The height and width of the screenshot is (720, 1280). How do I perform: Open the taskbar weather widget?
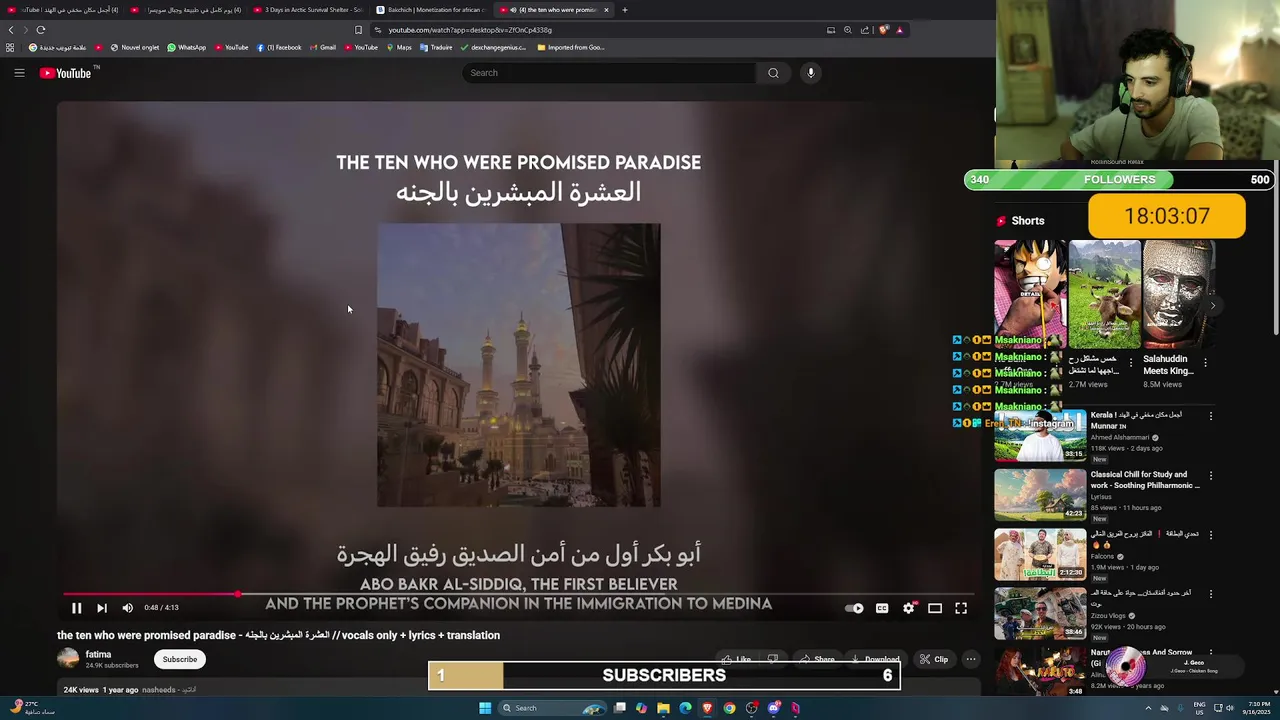click(32, 708)
